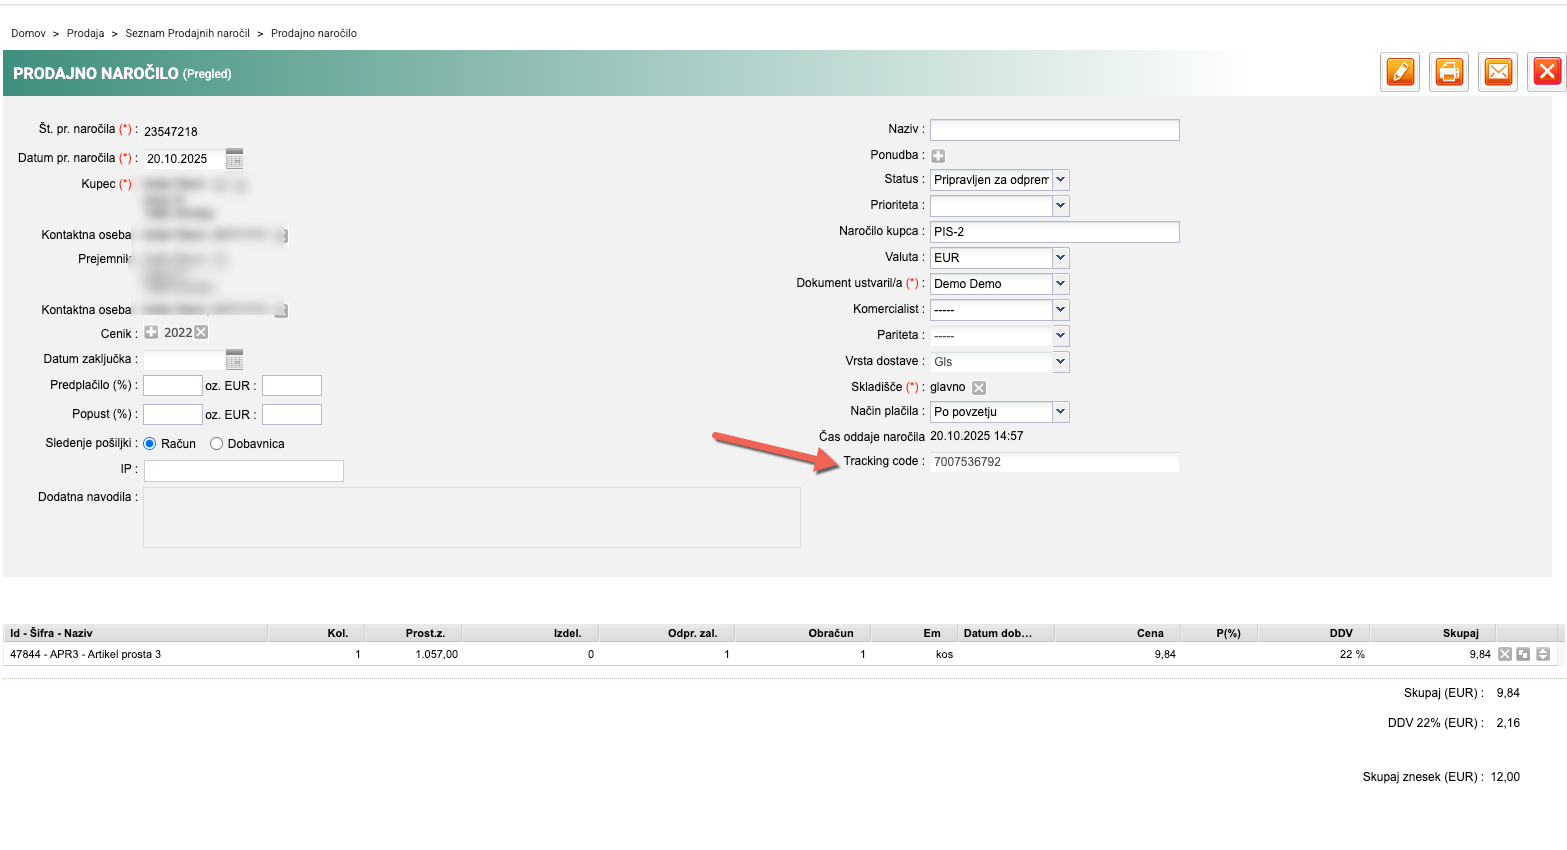The height and width of the screenshot is (850, 1567).
Task: Click plus icon beside Ponudba
Action: (x=938, y=156)
